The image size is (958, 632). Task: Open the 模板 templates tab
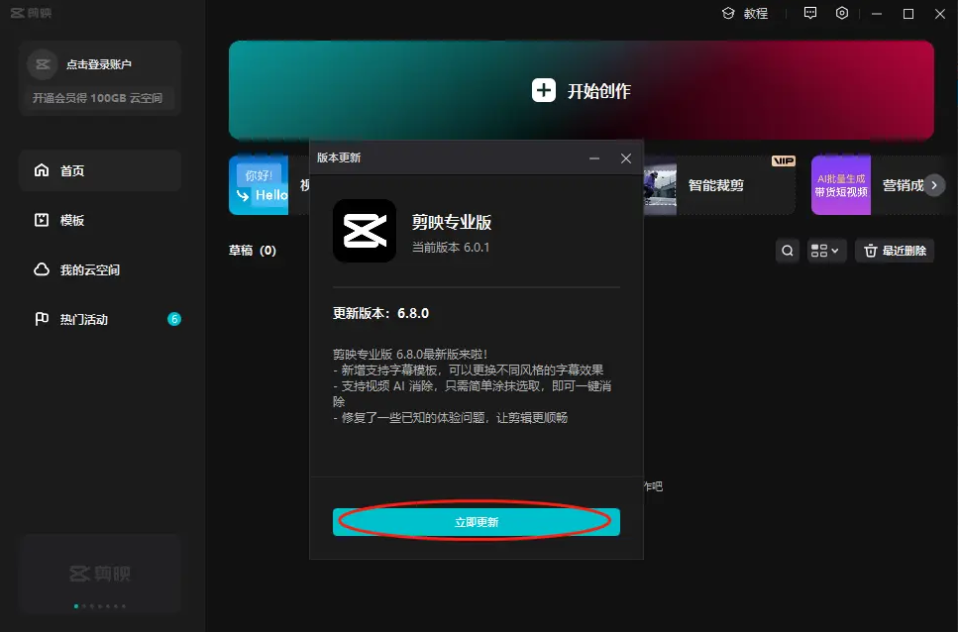pos(100,220)
